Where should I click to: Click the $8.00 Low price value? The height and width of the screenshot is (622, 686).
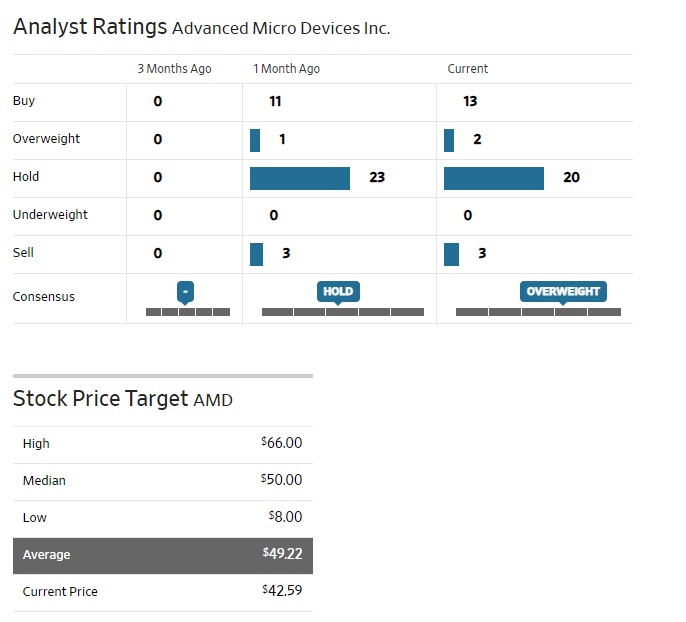(x=285, y=517)
